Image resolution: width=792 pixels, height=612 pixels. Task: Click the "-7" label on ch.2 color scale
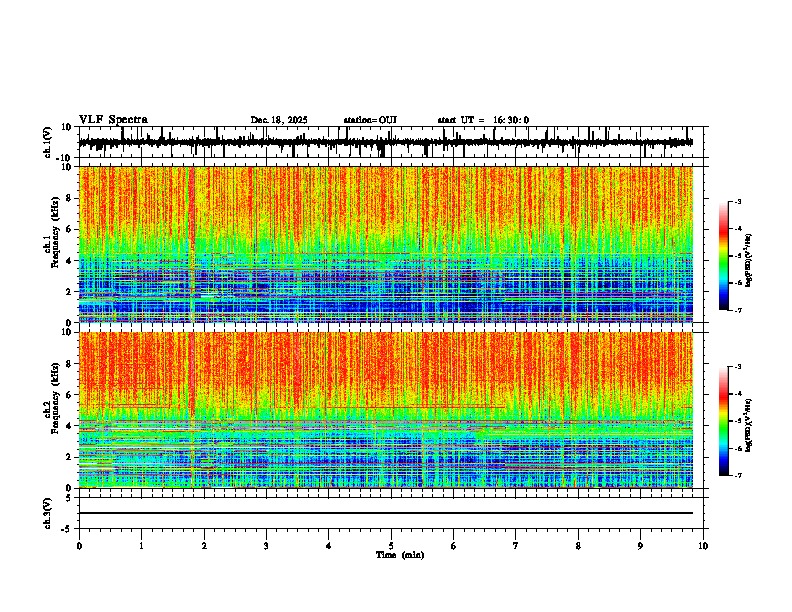pos(737,476)
